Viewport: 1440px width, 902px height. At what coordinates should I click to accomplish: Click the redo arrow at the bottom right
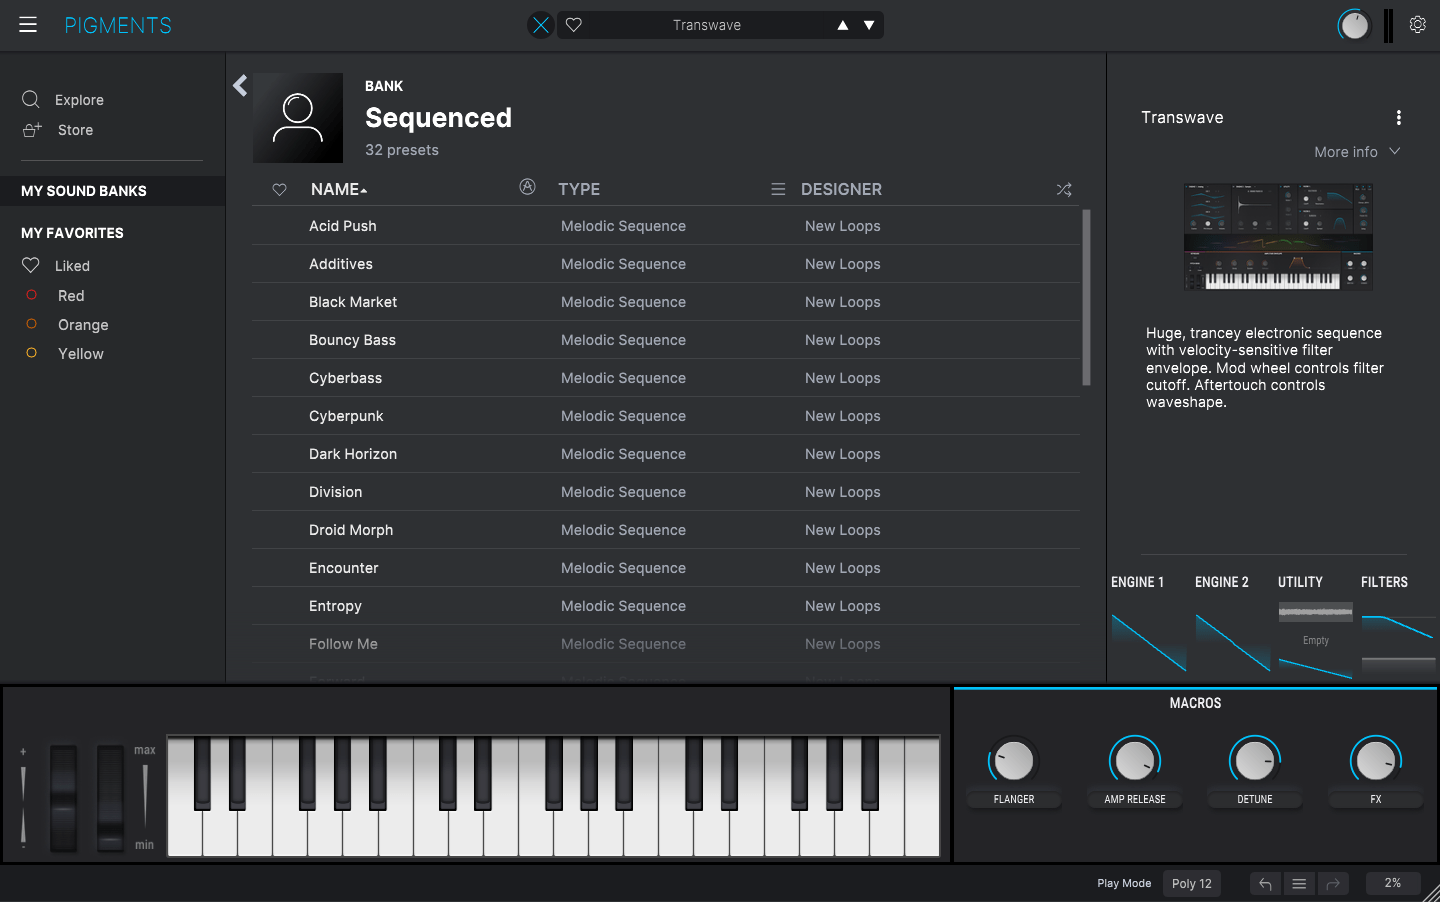1333,884
